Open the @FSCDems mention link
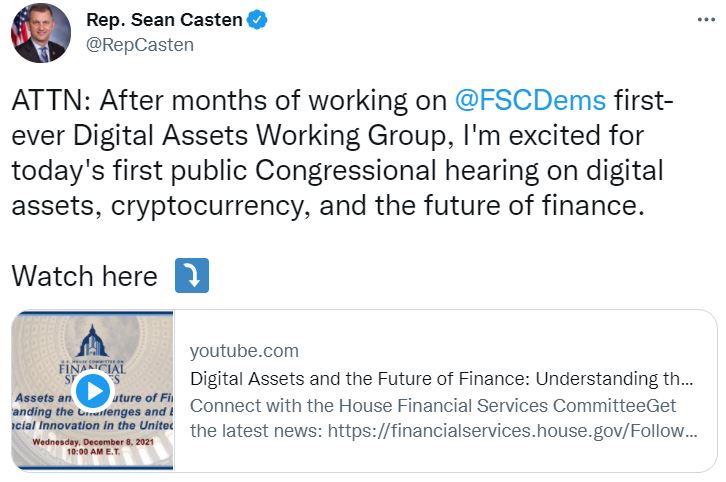The image size is (726, 482). (530, 100)
